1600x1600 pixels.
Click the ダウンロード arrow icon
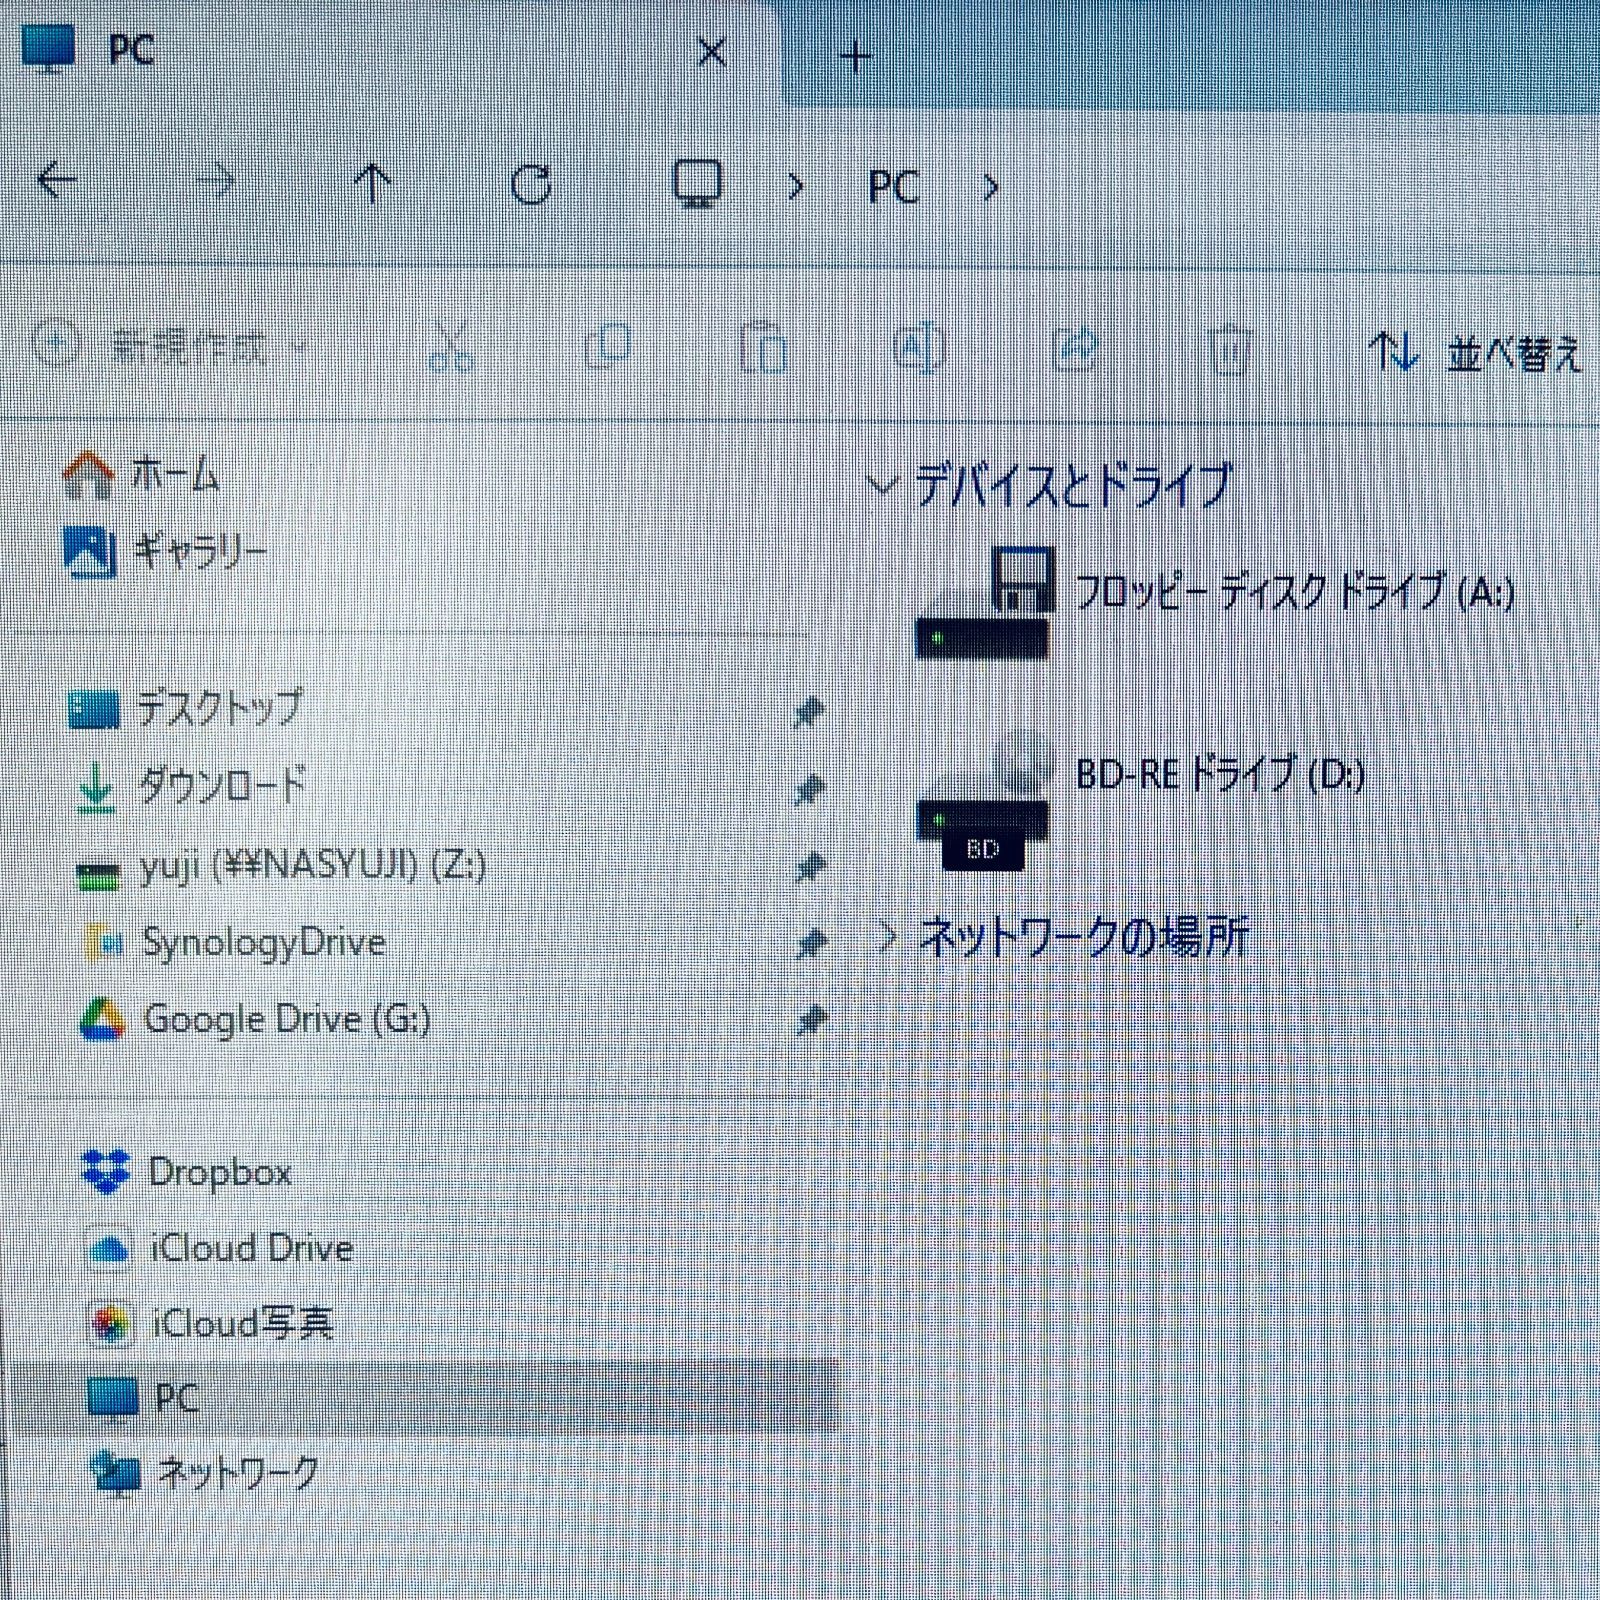click(x=96, y=788)
